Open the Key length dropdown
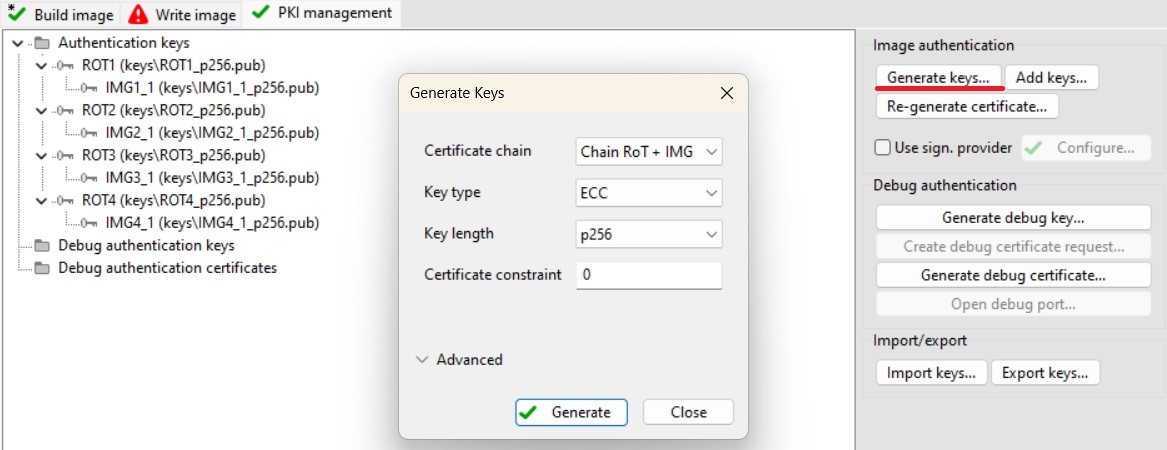 648,234
